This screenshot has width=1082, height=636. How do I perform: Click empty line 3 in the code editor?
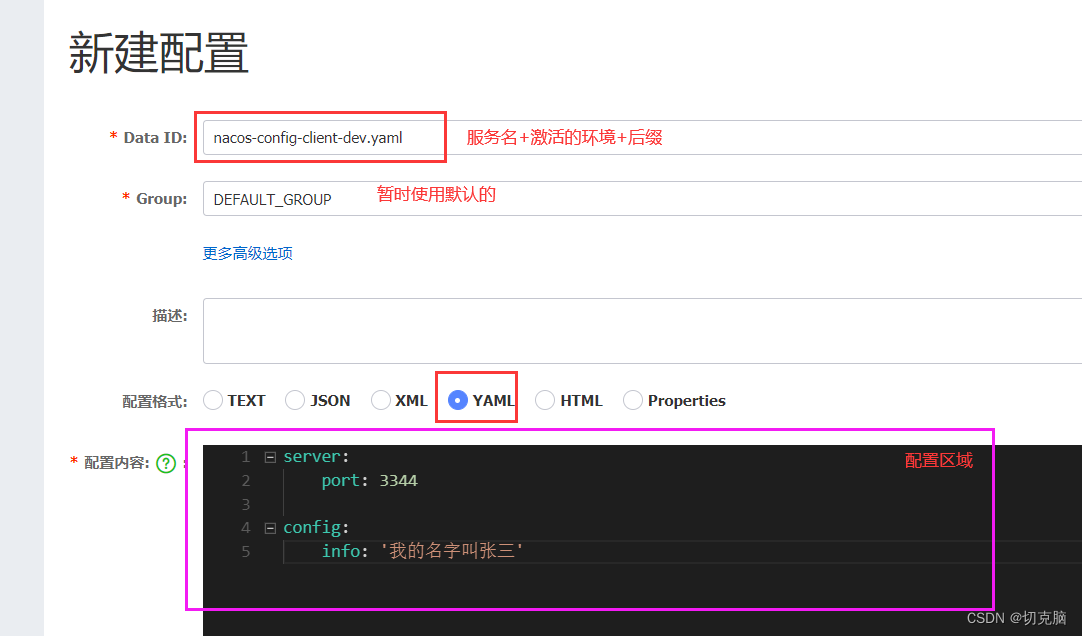point(350,503)
